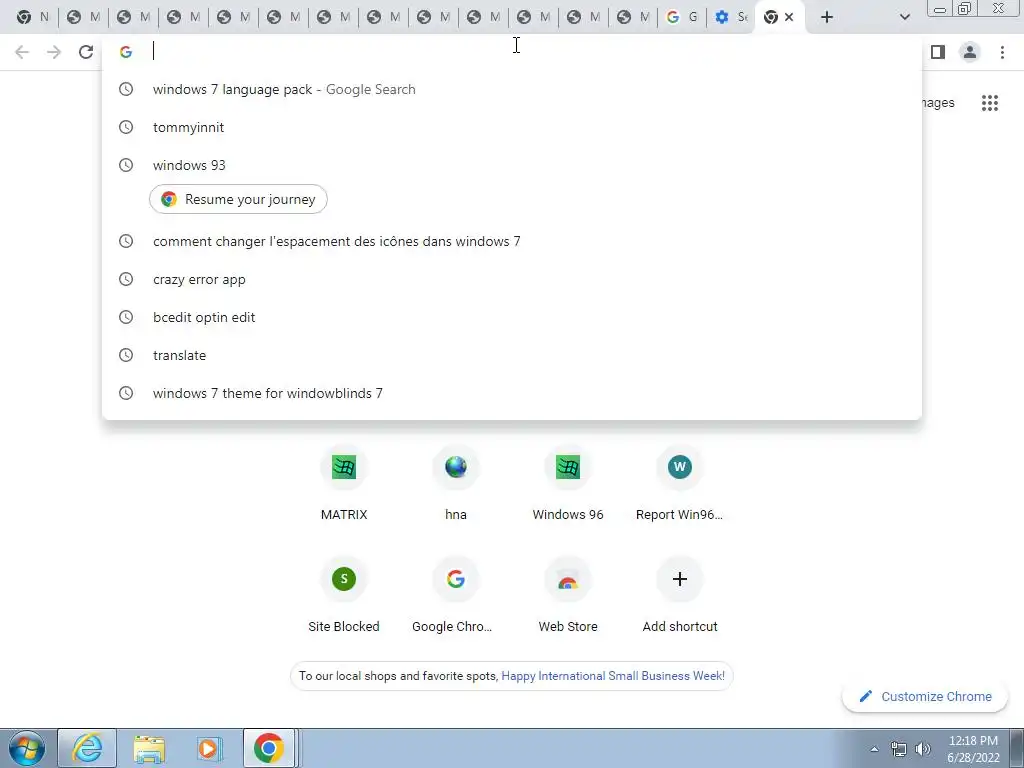Select the 'tommyinnit' suggestion
This screenshot has width=1024, height=768.
pos(512,127)
